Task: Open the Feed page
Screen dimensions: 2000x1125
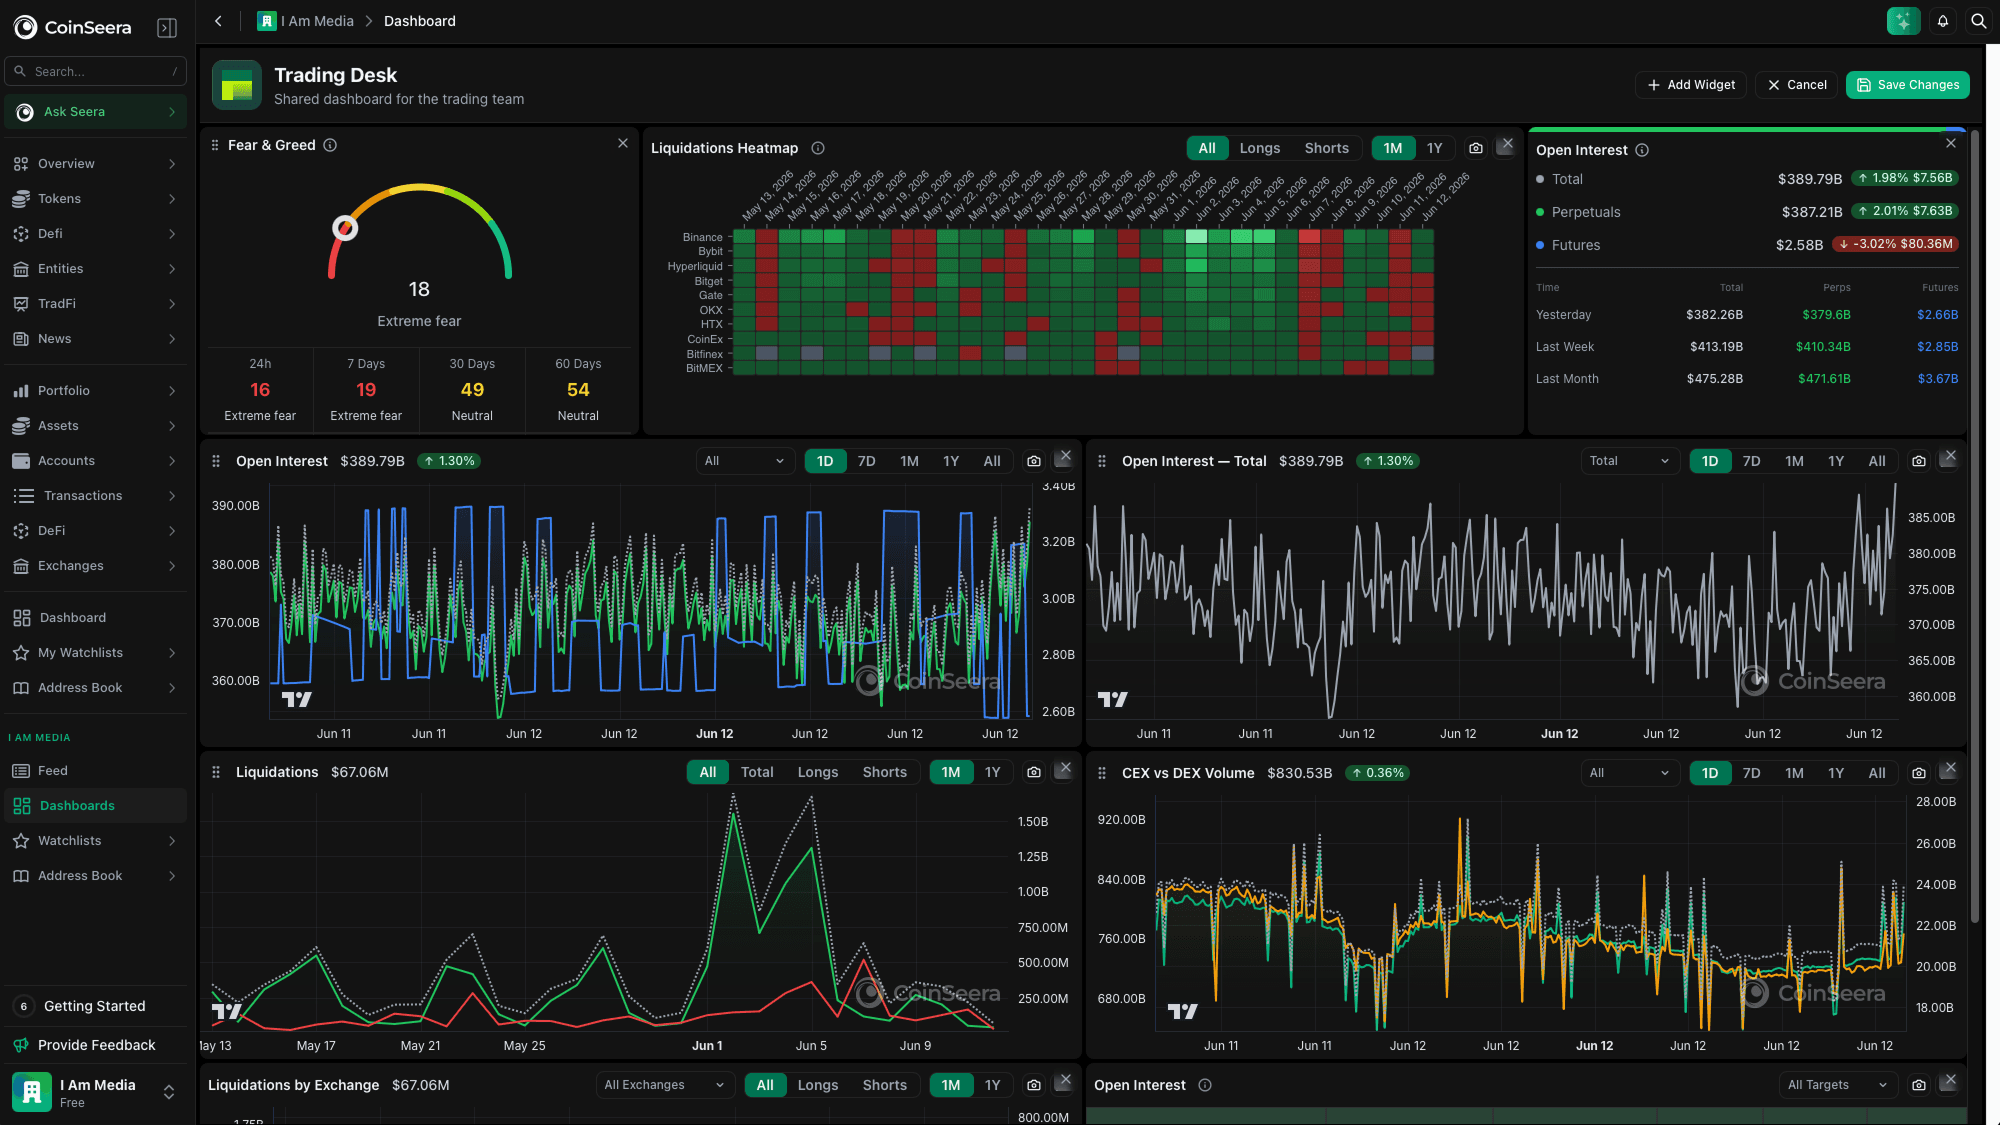Action: [x=95, y=771]
